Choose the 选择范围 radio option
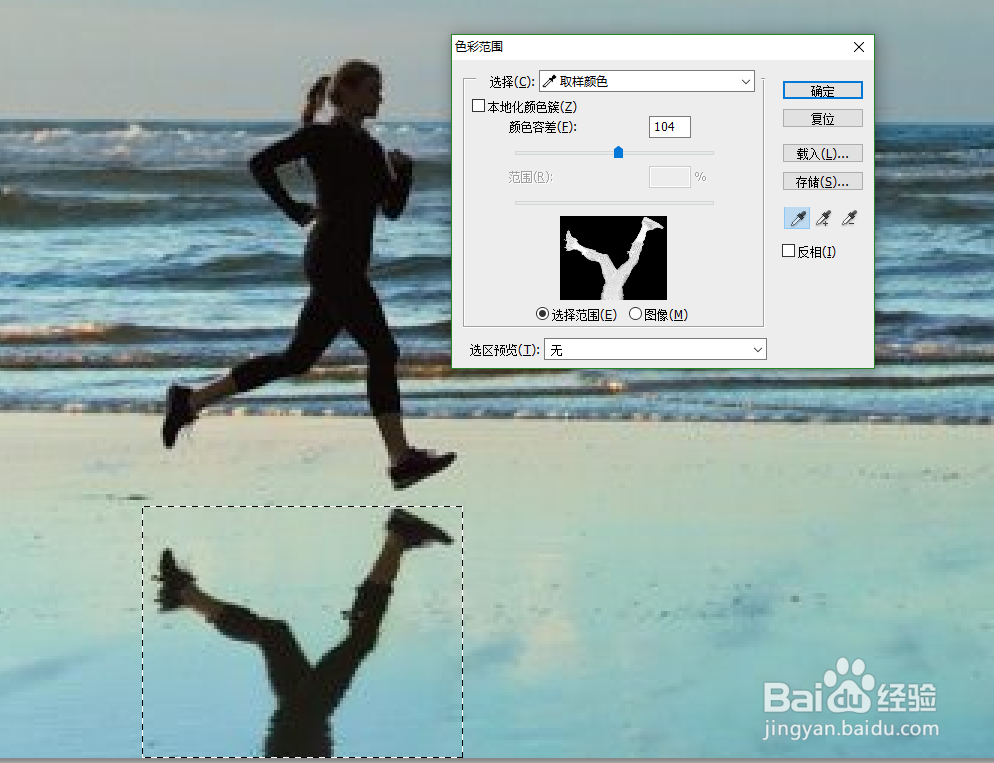Image resolution: width=994 pixels, height=763 pixels. click(x=542, y=314)
